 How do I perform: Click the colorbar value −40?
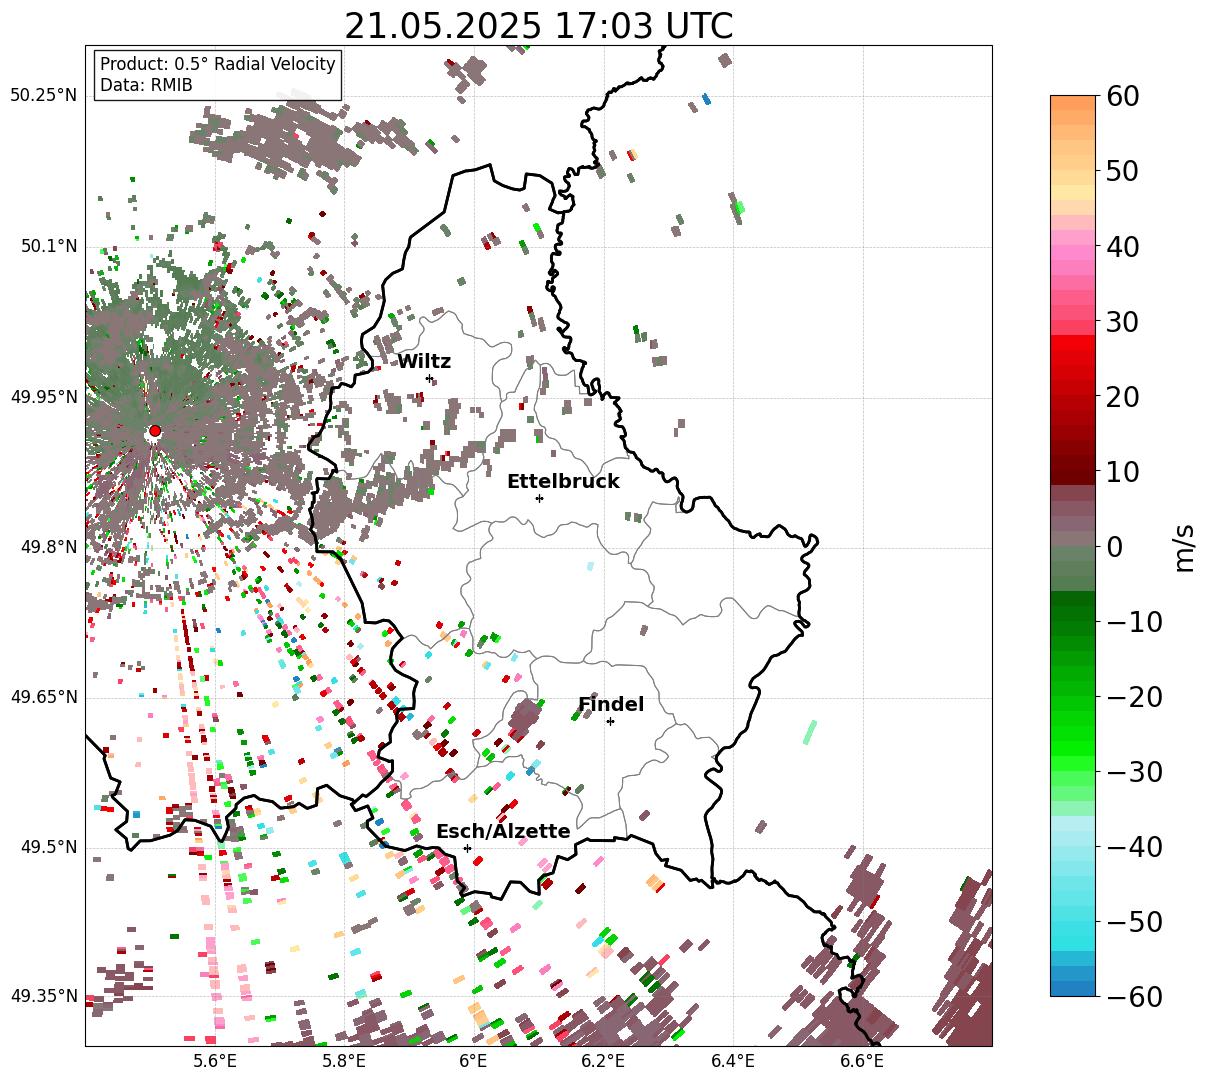click(1133, 847)
